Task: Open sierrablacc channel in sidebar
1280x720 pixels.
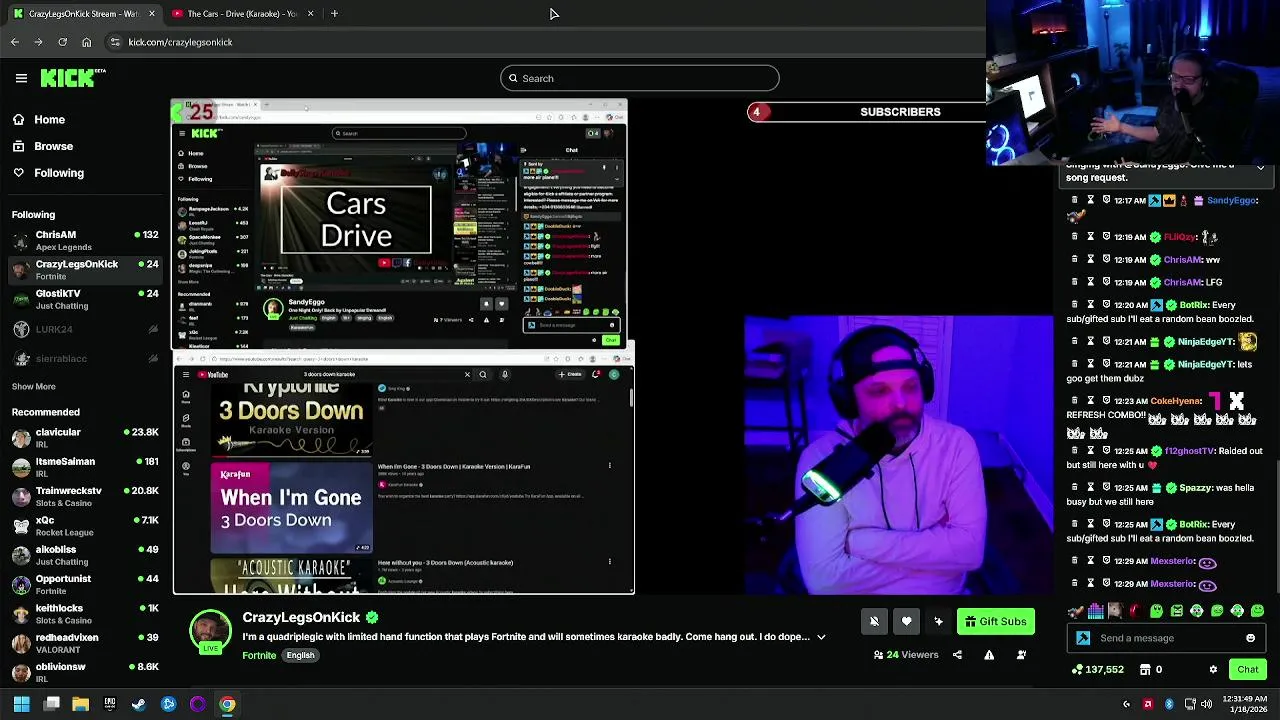Action: pos(84,358)
